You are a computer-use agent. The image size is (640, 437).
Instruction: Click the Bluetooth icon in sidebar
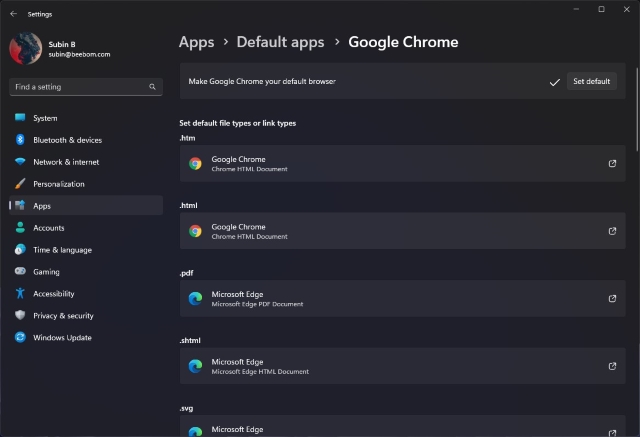(20, 140)
